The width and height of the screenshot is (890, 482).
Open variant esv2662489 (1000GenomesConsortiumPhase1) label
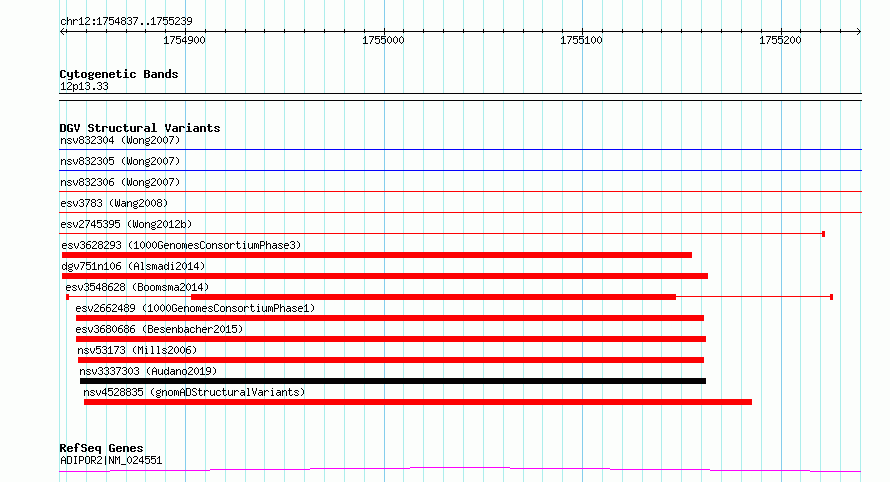tap(195, 308)
